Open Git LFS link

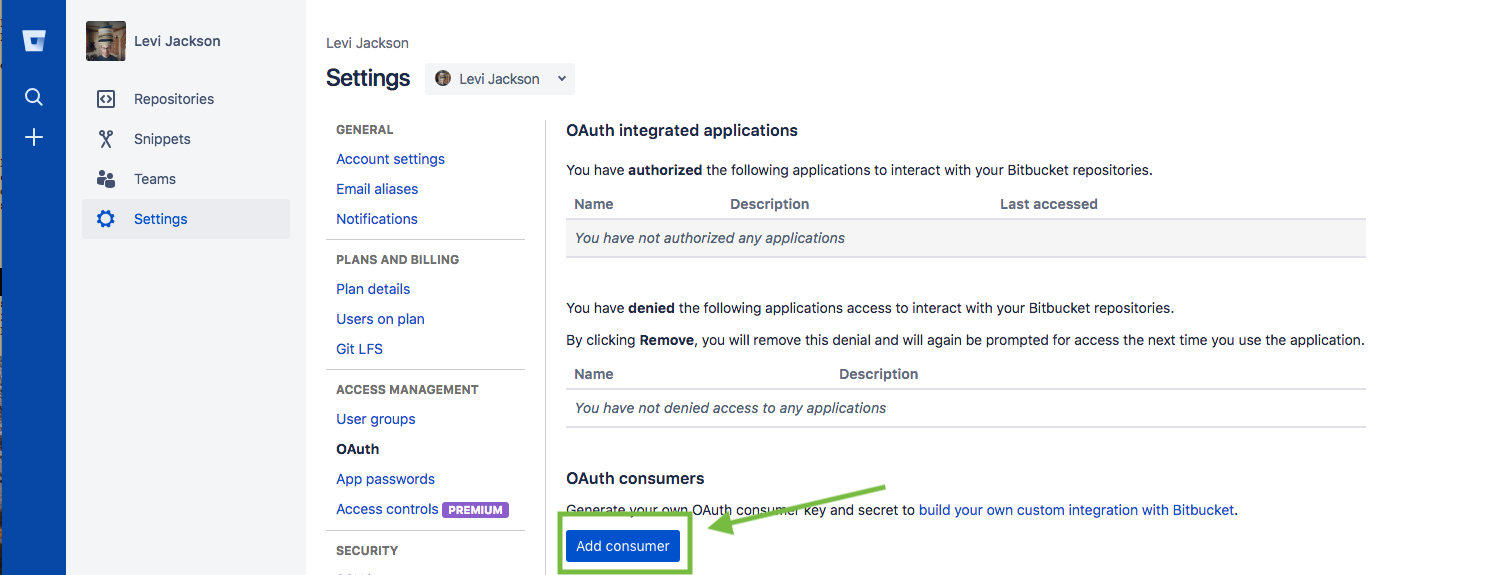(359, 349)
